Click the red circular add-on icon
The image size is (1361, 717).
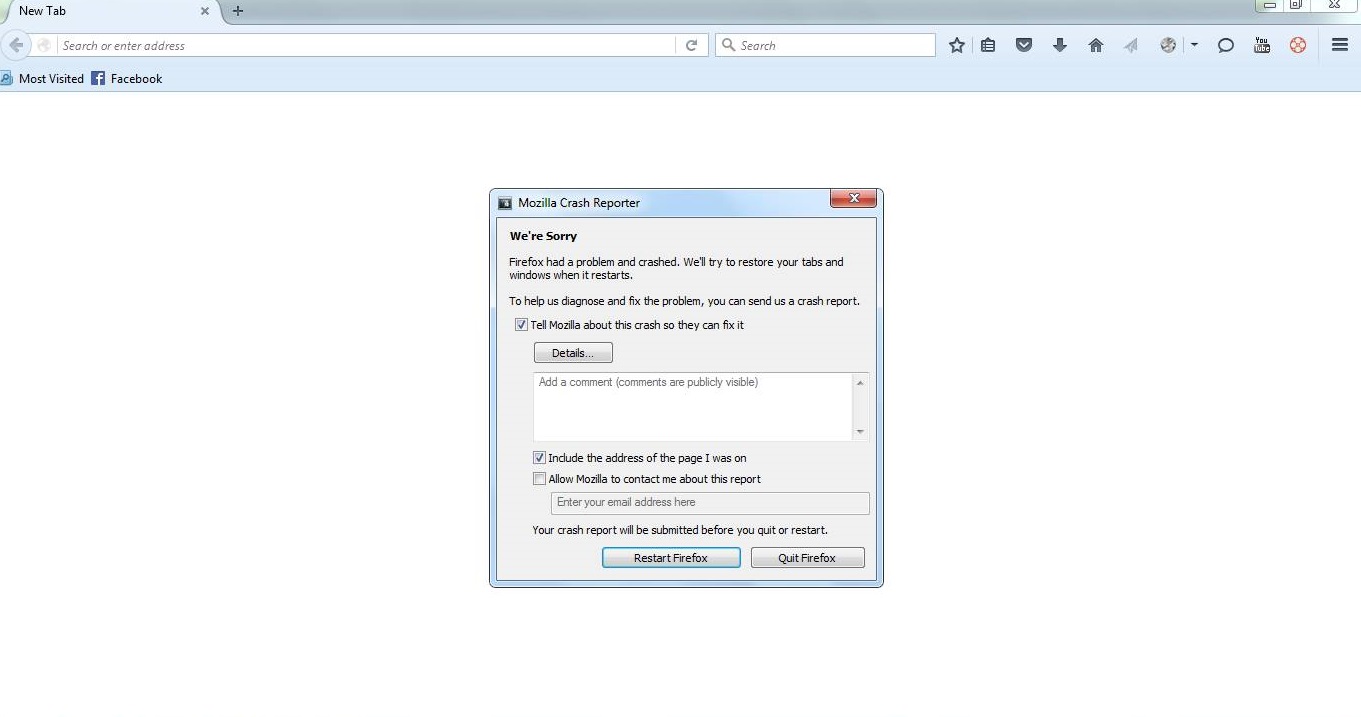coord(1298,45)
